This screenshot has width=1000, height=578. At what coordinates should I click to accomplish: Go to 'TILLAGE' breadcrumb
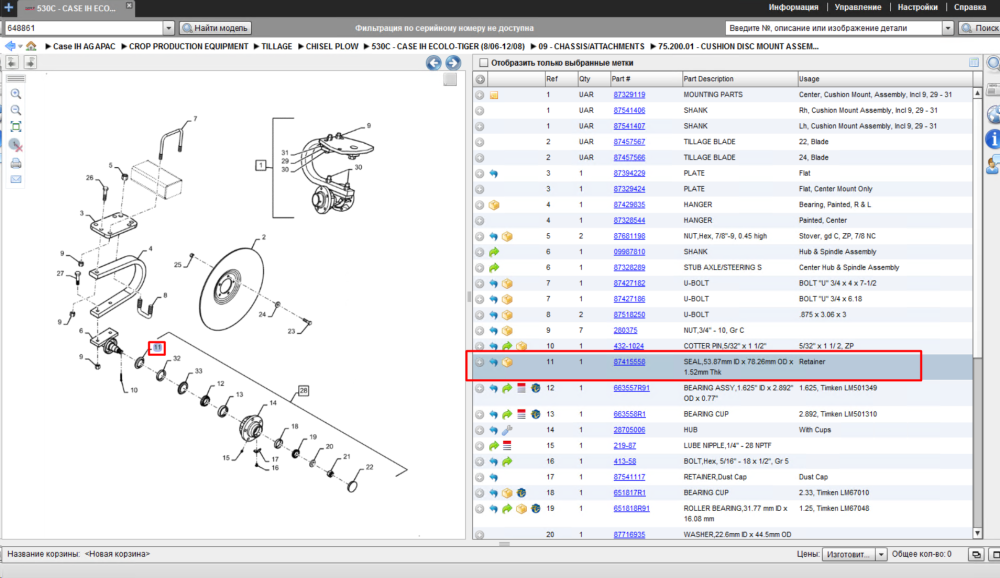click(x=276, y=47)
